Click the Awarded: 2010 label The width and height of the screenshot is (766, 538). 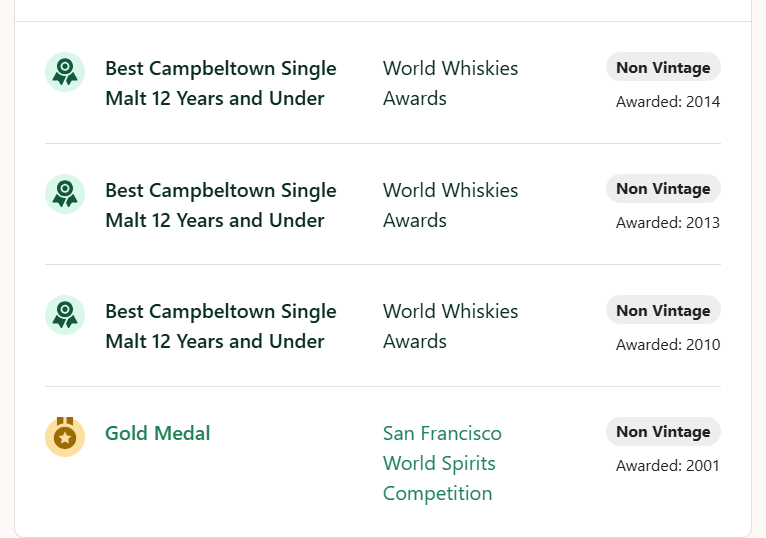click(668, 344)
